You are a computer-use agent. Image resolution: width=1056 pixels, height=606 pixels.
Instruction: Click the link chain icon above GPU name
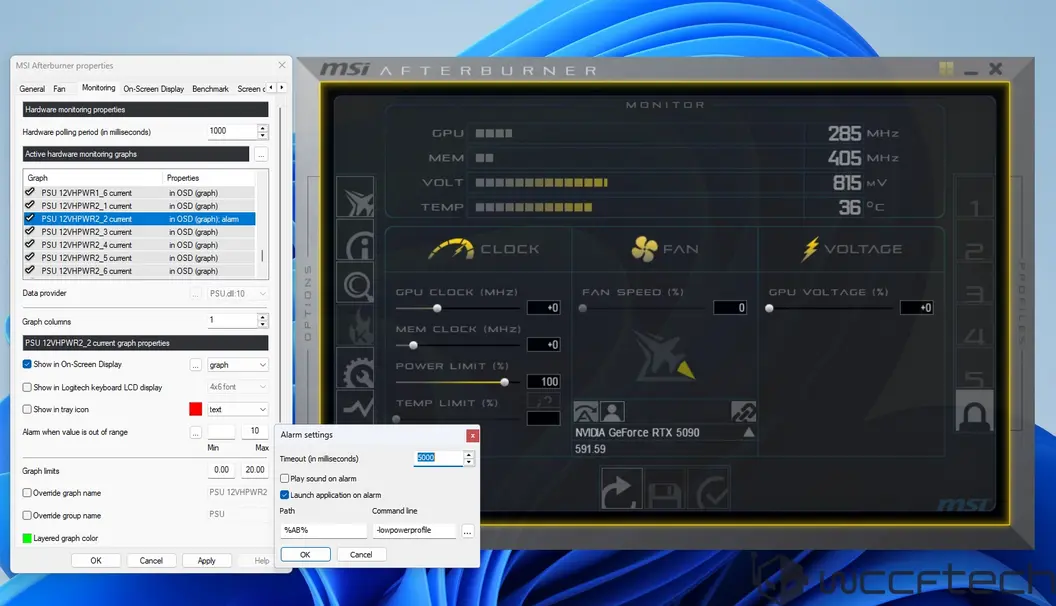click(x=744, y=411)
